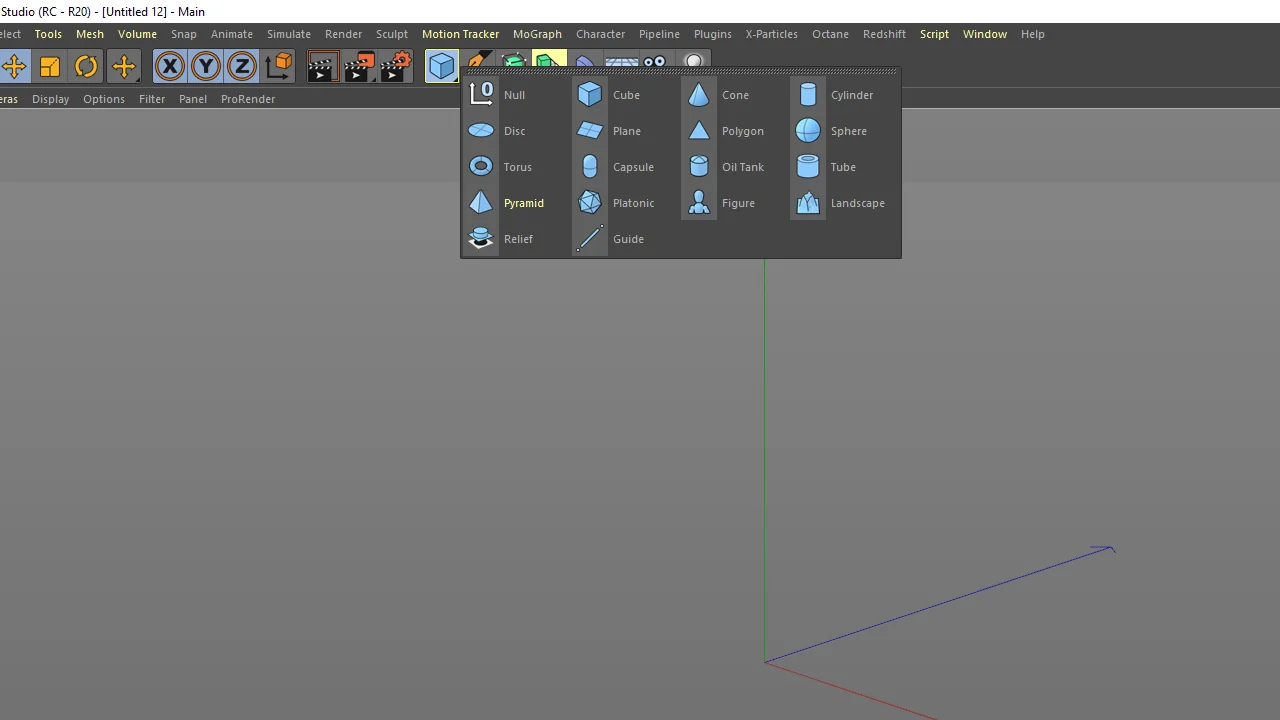
Task: Open the Sculpt menu
Action: (x=392, y=34)
